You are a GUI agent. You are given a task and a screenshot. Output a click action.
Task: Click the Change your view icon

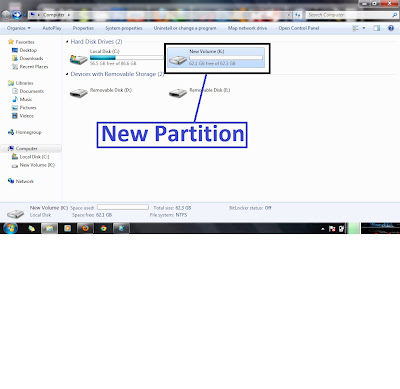(x=355, y=28)
